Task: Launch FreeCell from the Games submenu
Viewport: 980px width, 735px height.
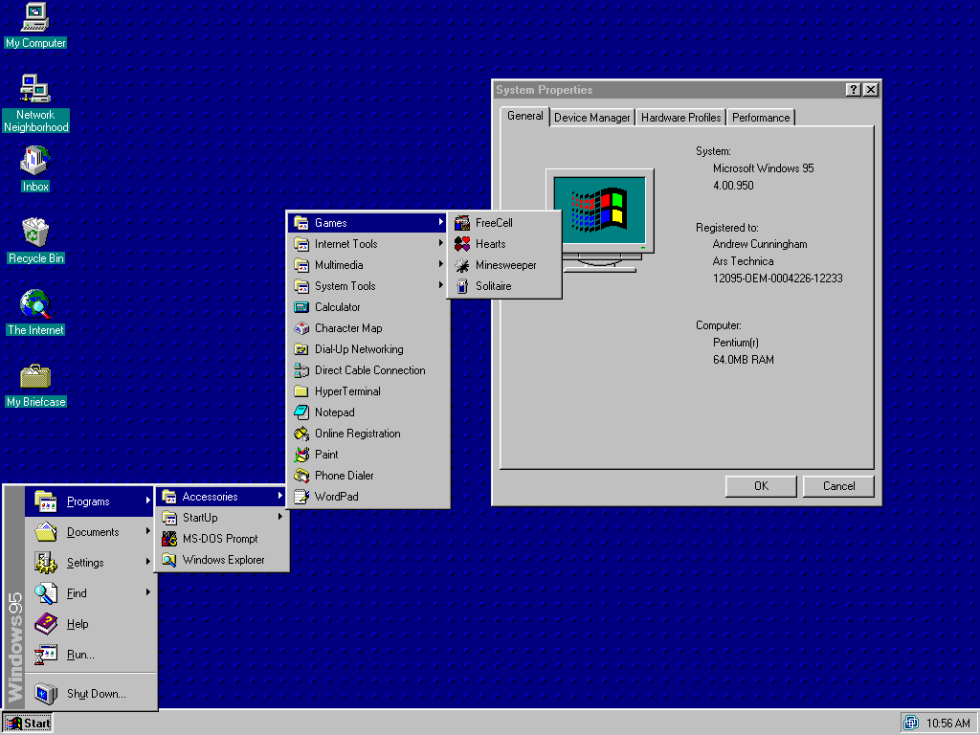Action: (x=494, y=222)
